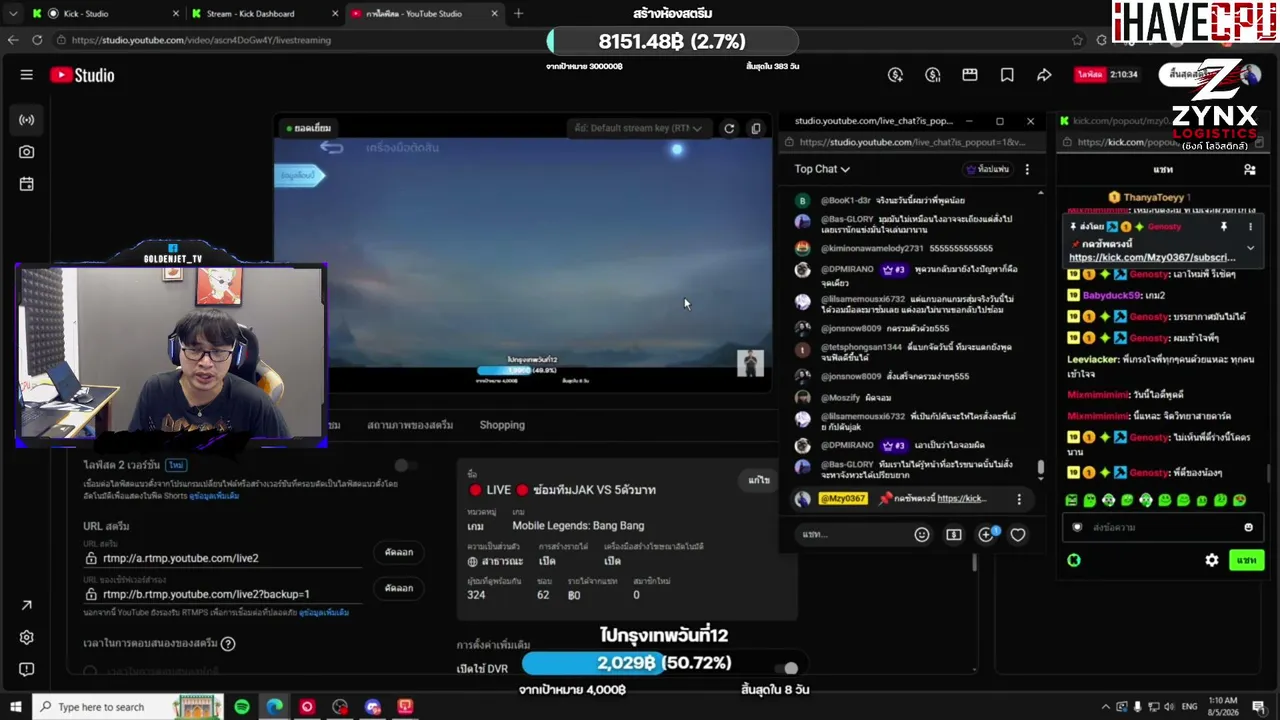Screen dimensions: 1280x720
Task: Open YouTube Studio settings gear
Action: 27,637
